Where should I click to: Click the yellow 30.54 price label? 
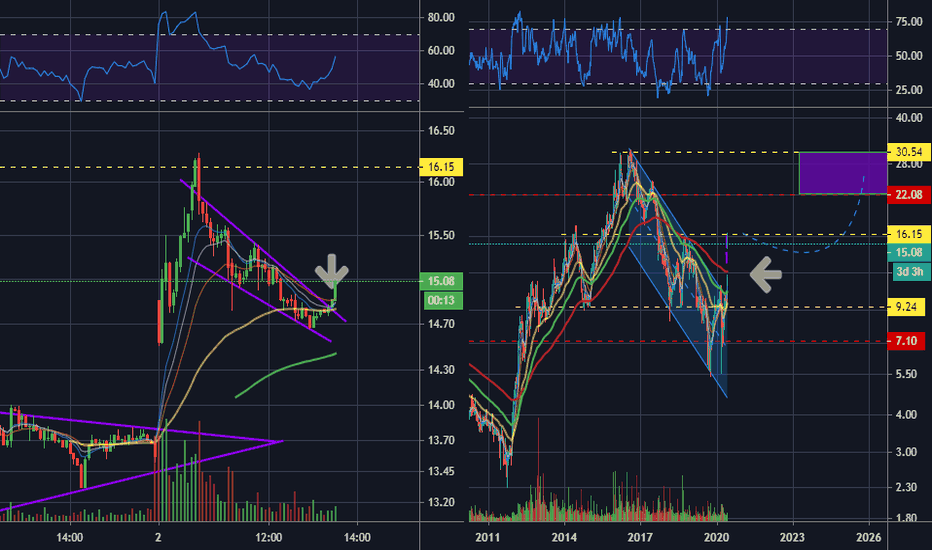[909, 152]
